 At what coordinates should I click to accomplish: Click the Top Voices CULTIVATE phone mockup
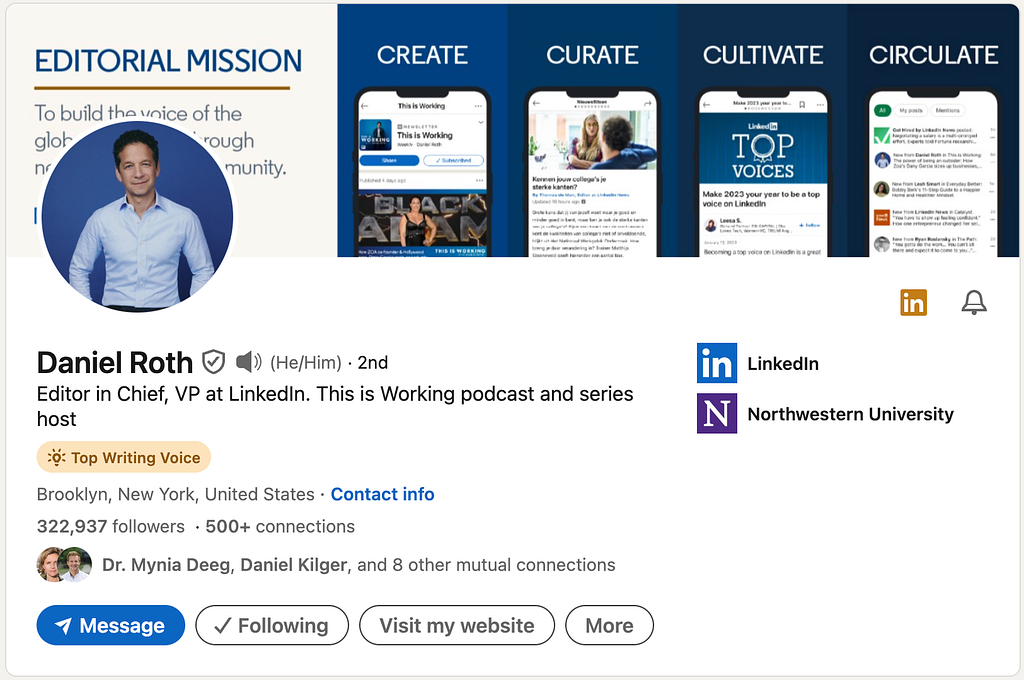(763, 172)
